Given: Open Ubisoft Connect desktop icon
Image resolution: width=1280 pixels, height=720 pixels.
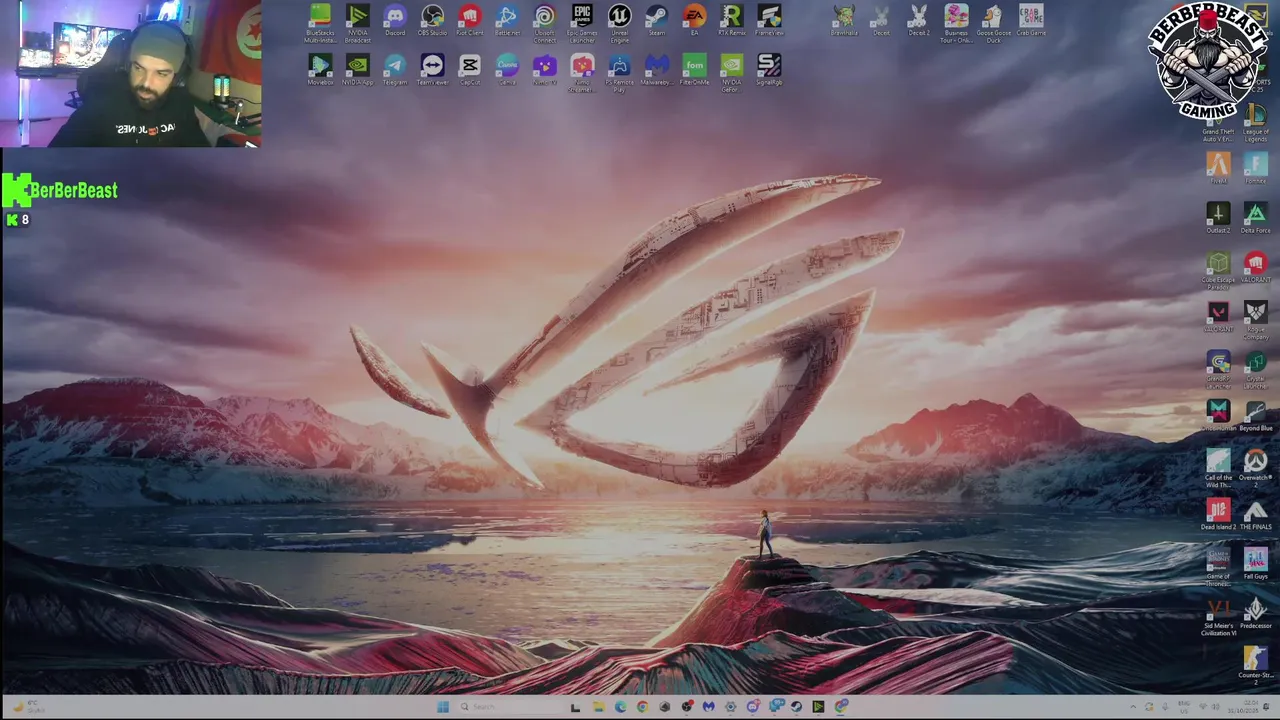Looking at the screenshot, I should (544, 23).
